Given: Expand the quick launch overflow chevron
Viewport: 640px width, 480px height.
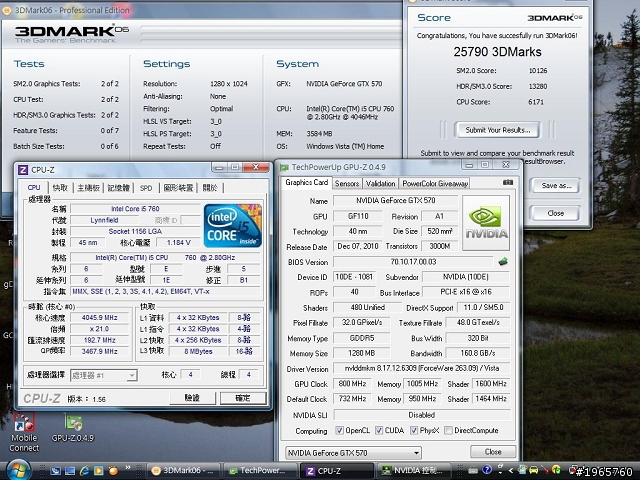Looking at the screenshot, I should [128, 468].
